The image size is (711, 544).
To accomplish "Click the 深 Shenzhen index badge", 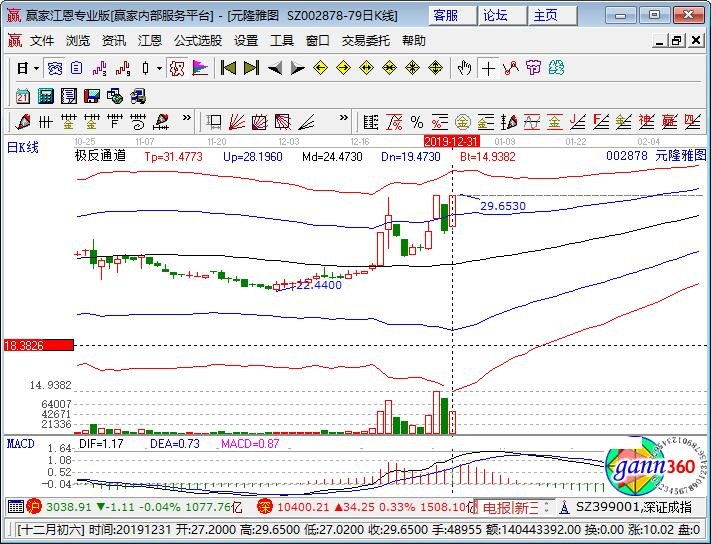I will (x=264, y=506).
